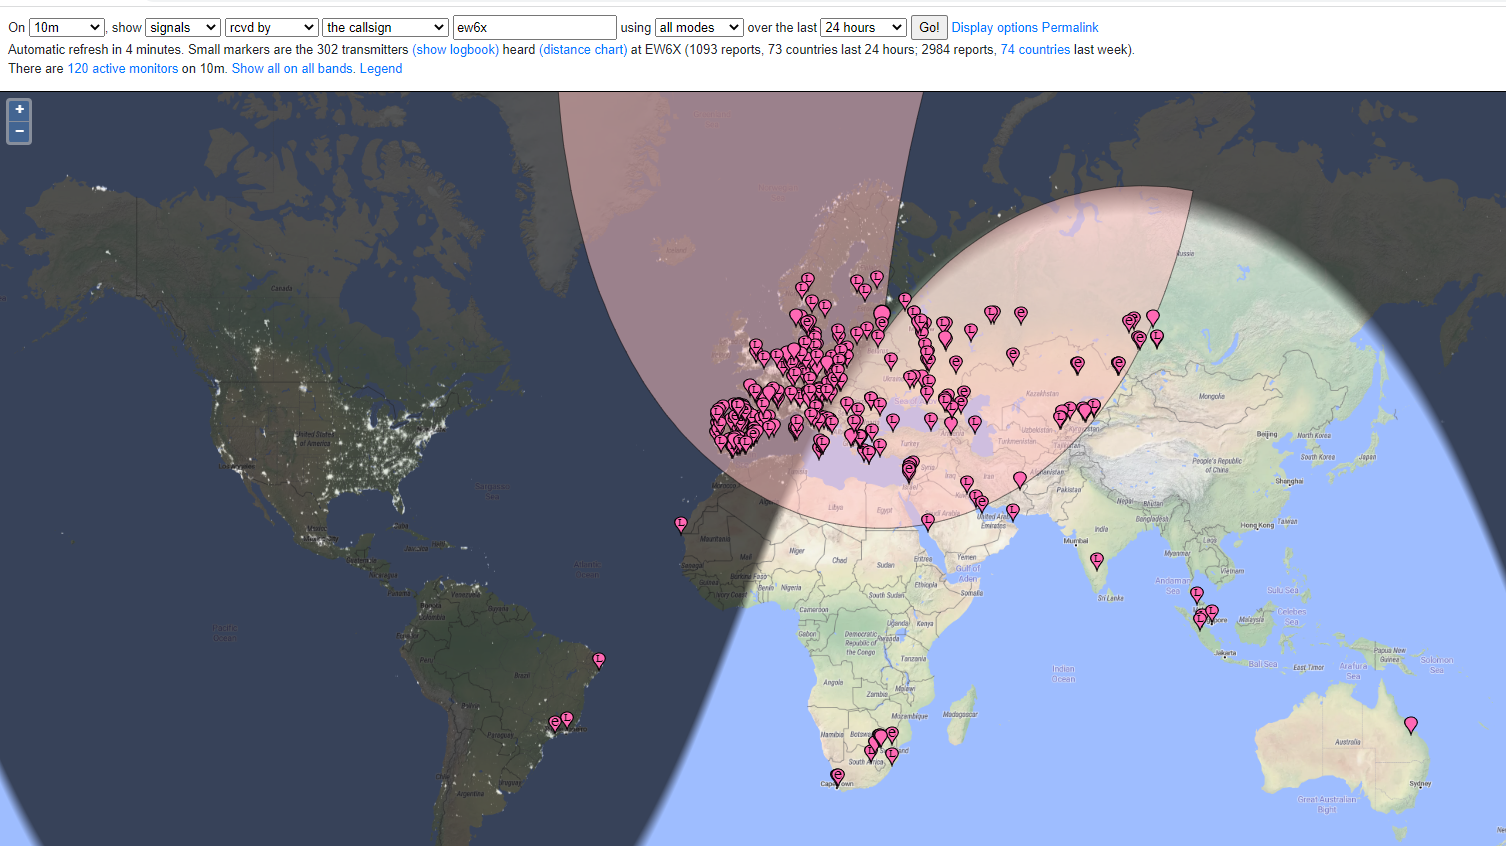Click the transmitter marker in Australia
1506x846 pixels.
pos(1410,723)
